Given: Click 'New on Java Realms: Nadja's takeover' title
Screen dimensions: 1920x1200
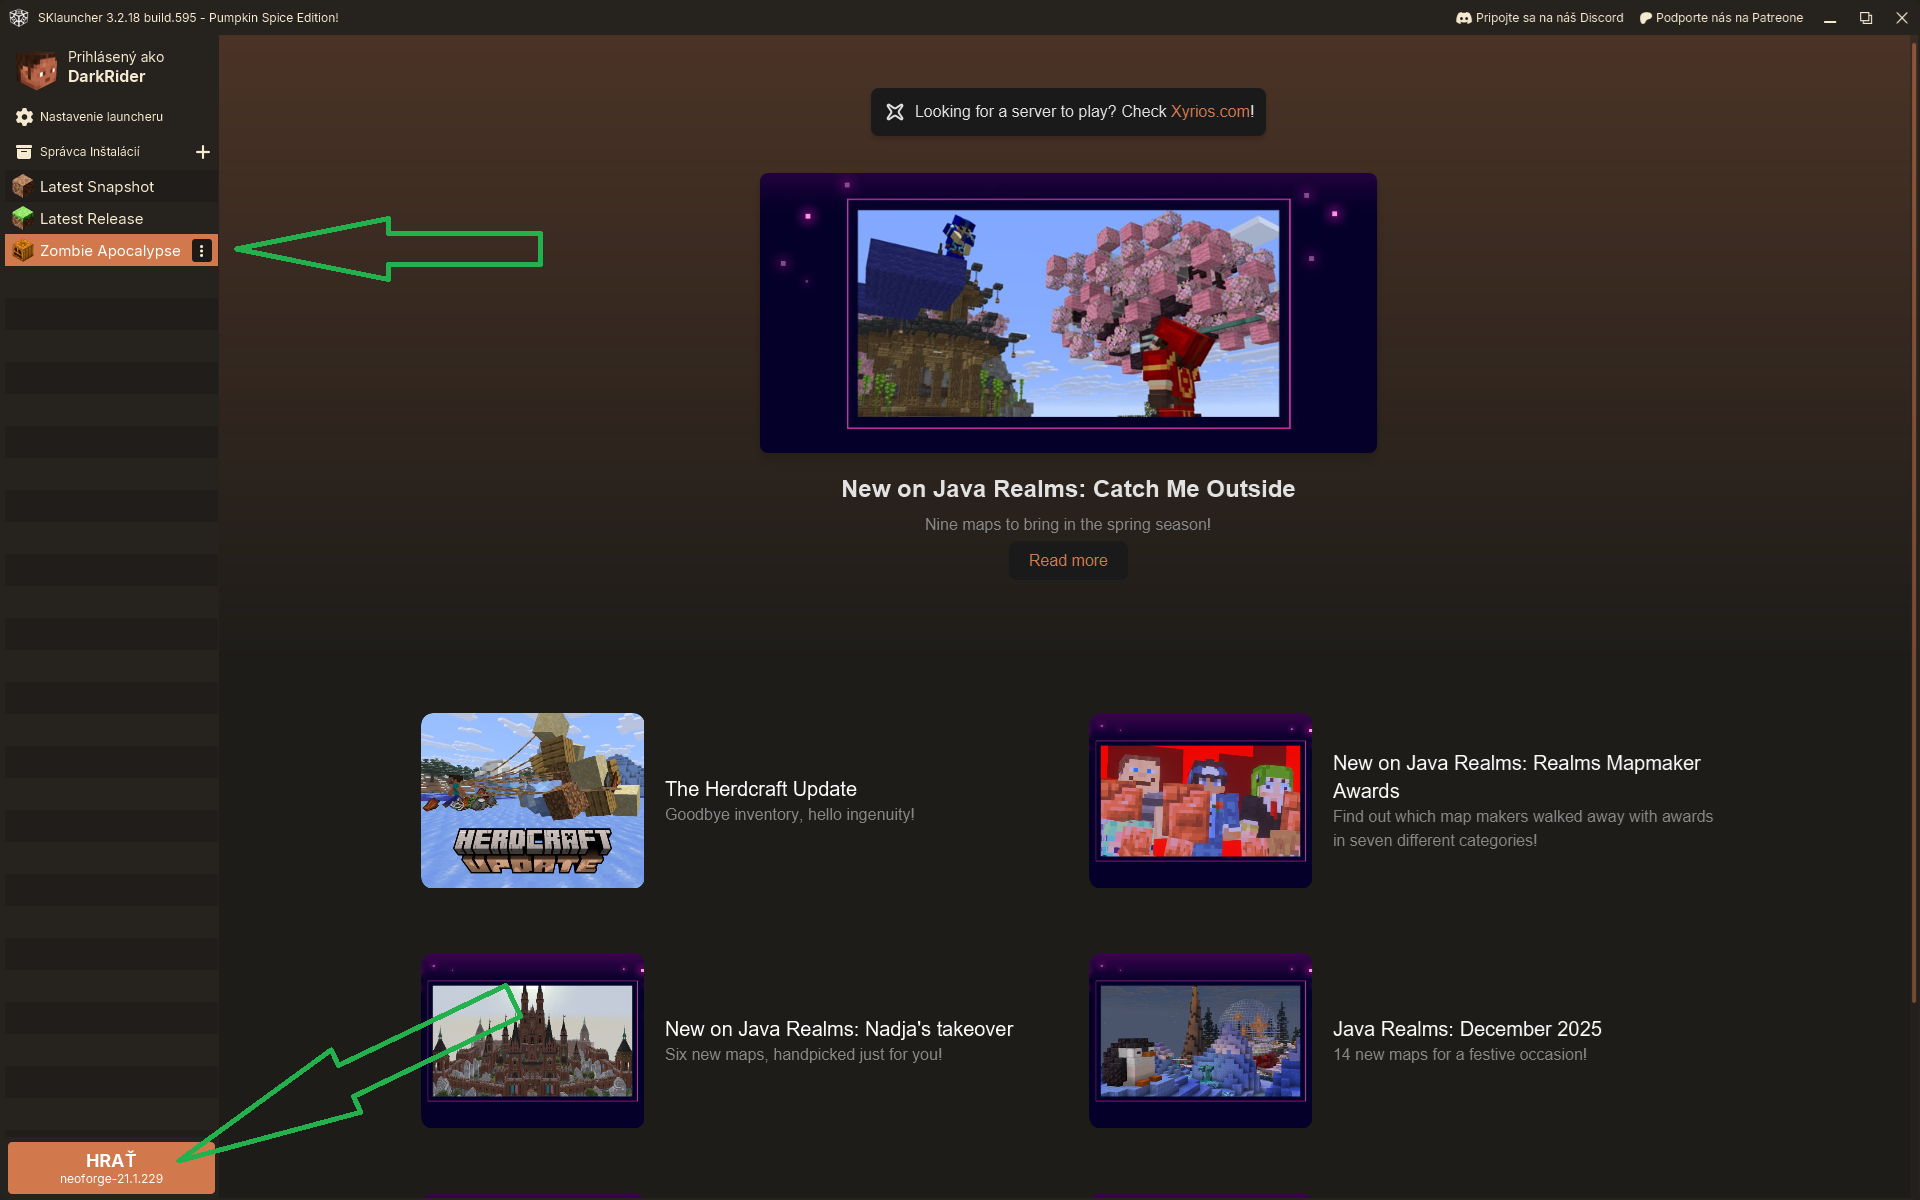Looking at the screenshot, I should coord(839,1029).
